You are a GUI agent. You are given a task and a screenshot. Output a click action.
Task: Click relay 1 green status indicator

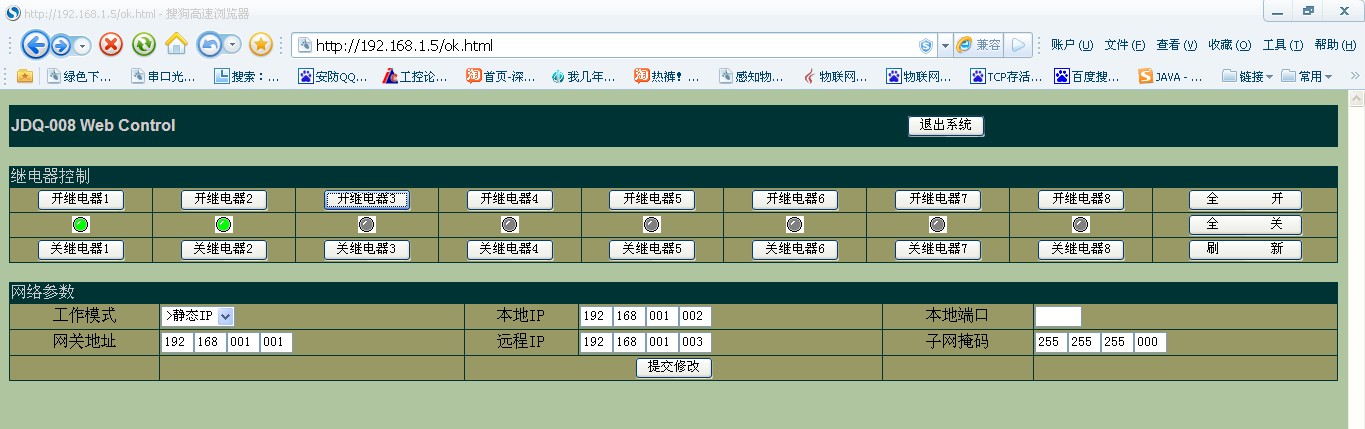pos(81,225)
